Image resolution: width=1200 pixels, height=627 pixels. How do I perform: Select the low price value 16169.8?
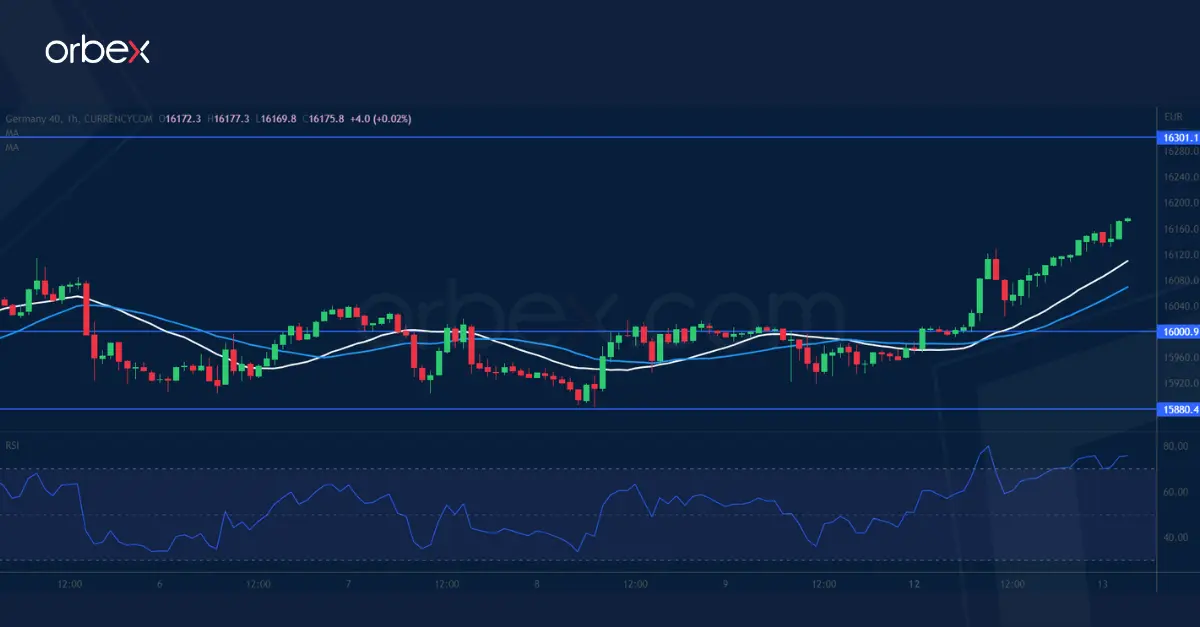coord(279,119)
